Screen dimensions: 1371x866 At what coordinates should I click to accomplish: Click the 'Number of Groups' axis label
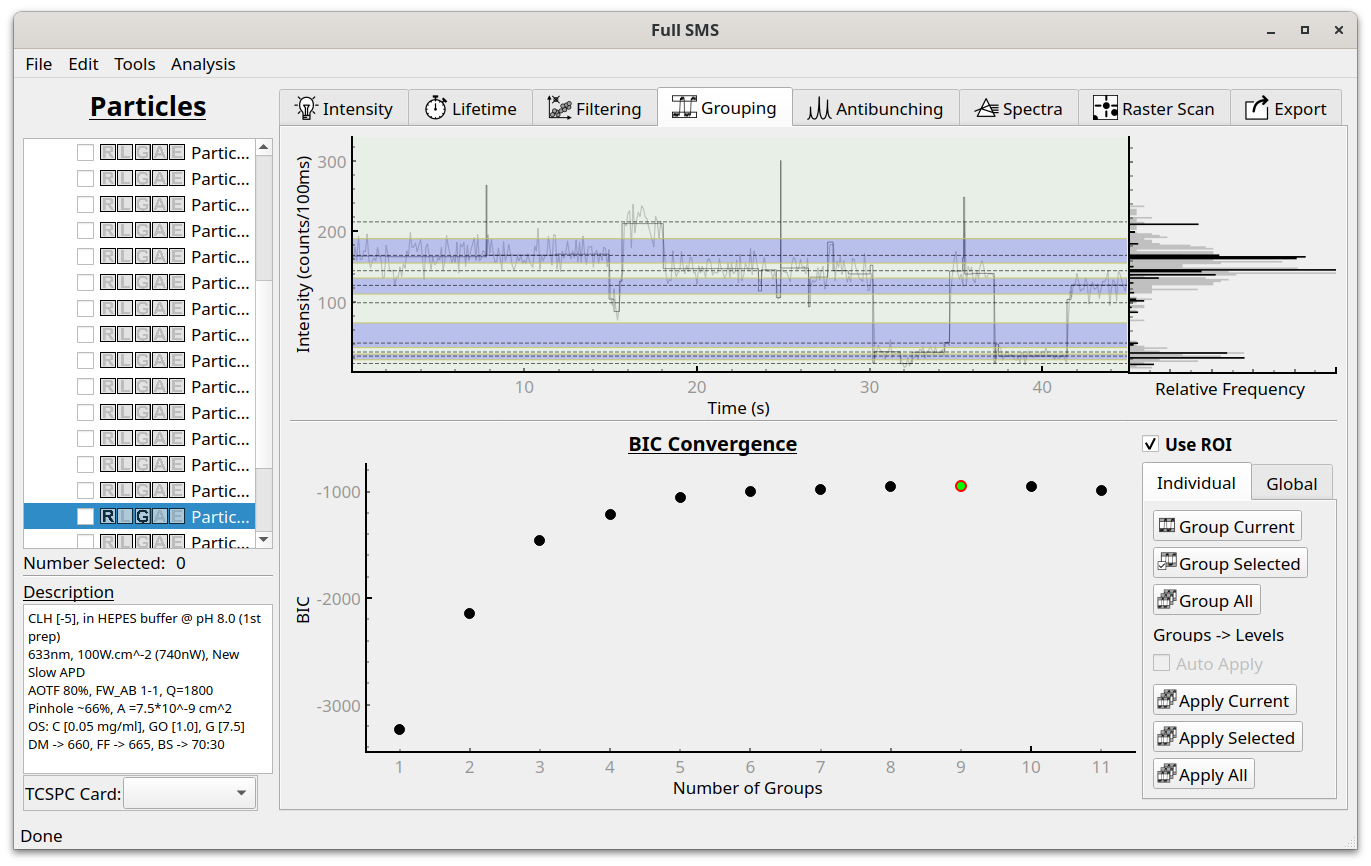pos(748,788)
